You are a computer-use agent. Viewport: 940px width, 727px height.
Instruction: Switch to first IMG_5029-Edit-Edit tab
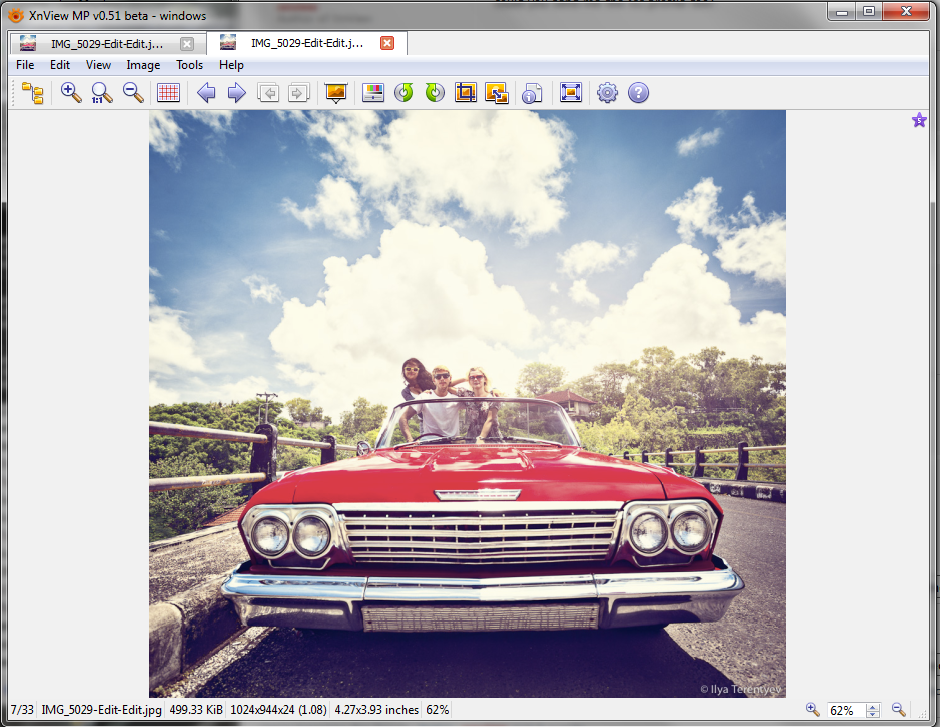[107, 44]
